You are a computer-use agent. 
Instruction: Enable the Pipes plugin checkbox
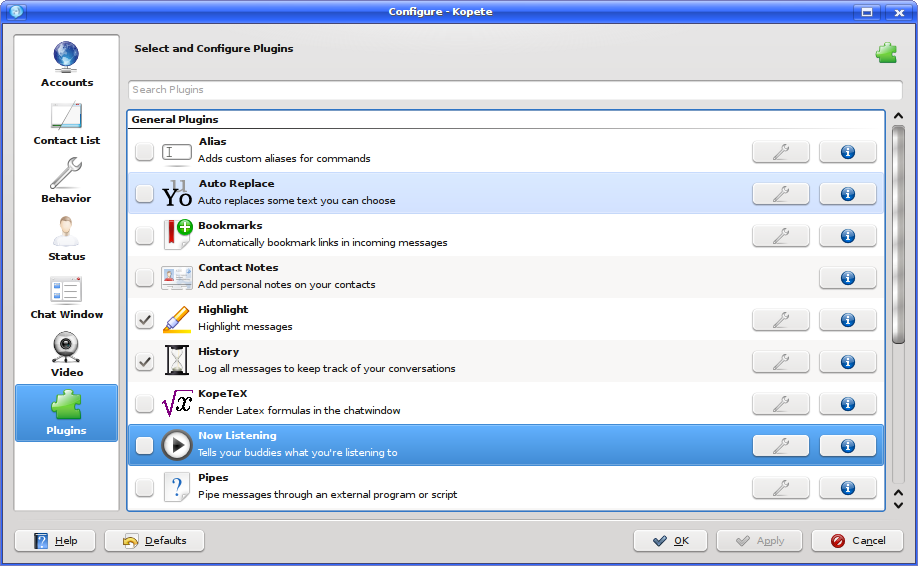click(144, 488)
